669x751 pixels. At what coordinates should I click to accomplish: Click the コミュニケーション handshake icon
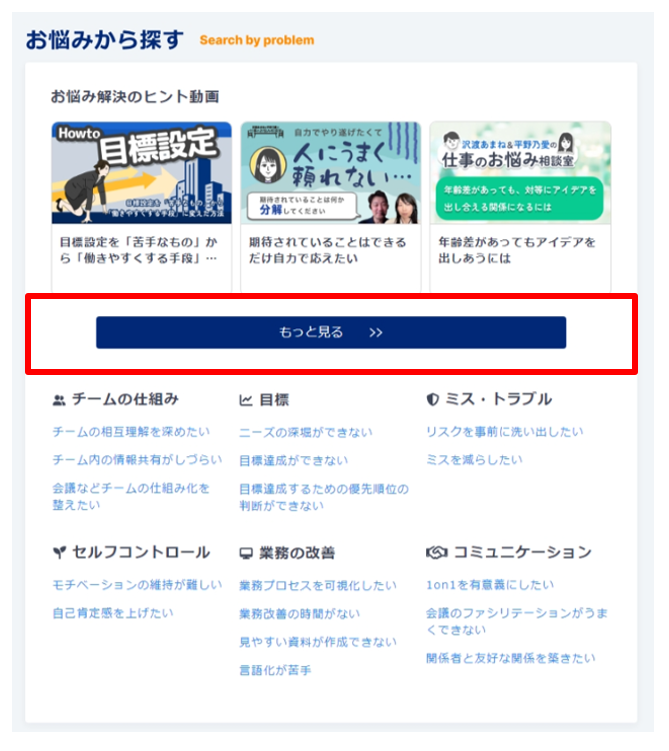[x=437, y=553]
